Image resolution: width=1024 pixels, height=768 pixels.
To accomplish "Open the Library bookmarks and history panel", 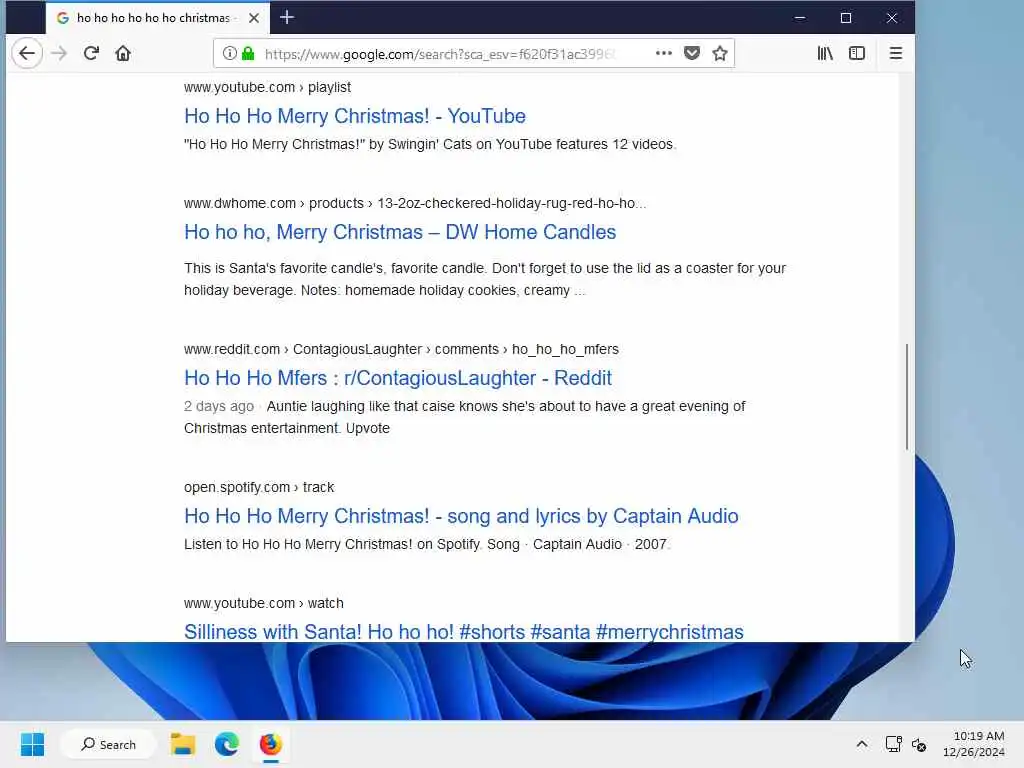I will tap(825, 54).
